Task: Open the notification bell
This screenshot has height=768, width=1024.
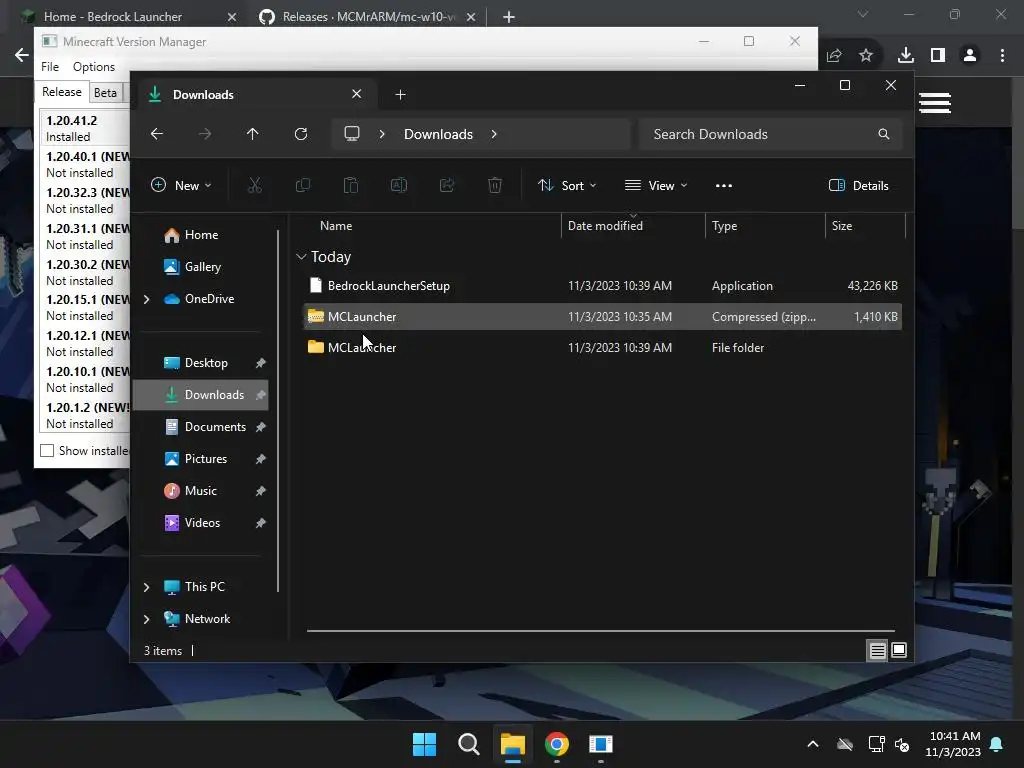Action: [997, 744]
